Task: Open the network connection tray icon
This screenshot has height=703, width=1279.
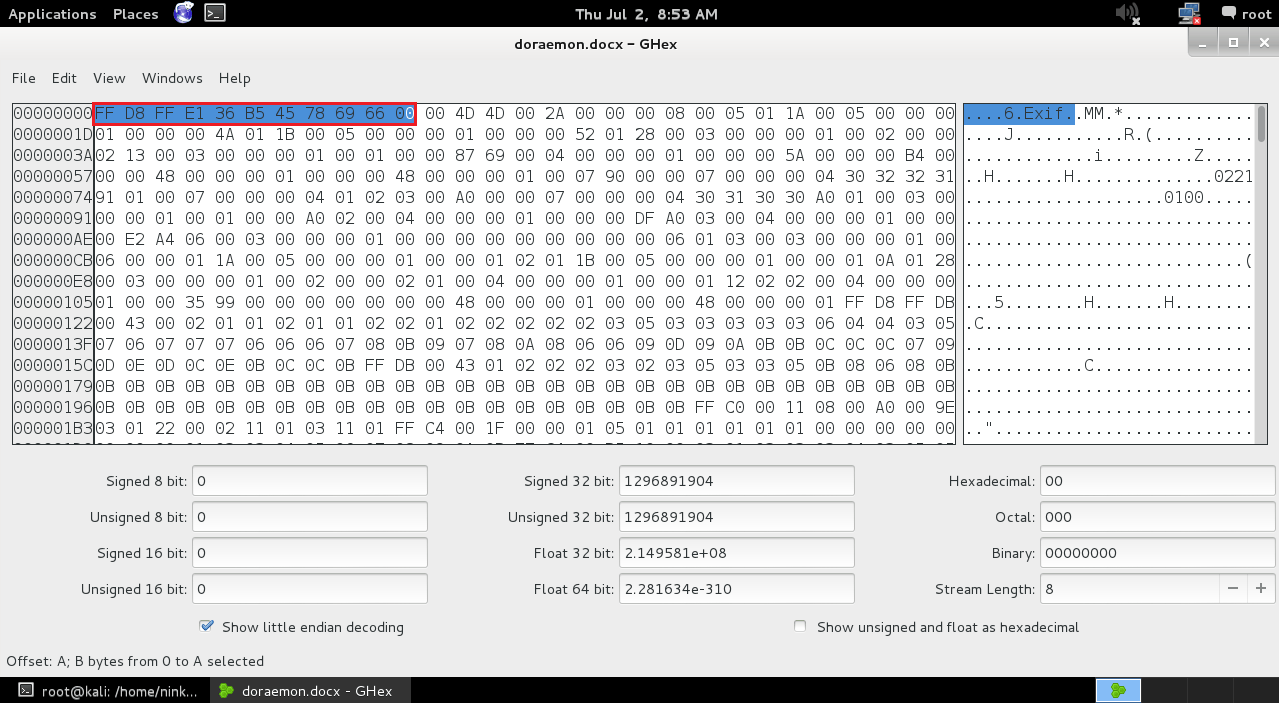Action: [1189, 13]
